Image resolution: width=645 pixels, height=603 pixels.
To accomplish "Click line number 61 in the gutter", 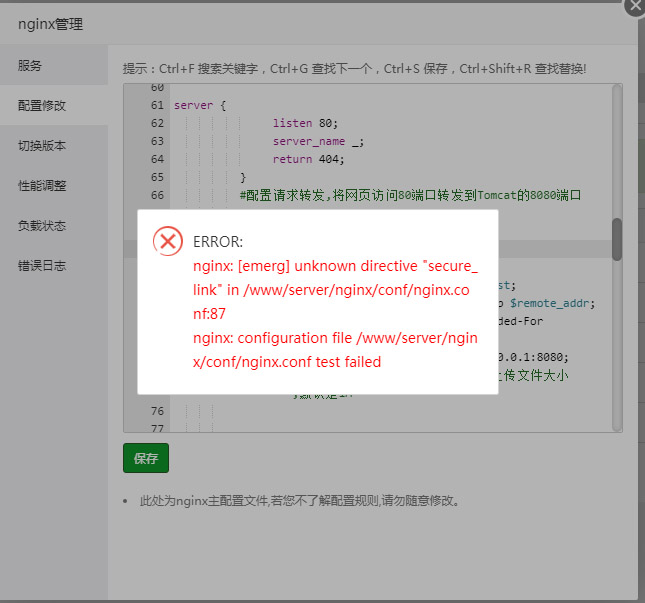I will pyautogui.click(x=156, y=105).
